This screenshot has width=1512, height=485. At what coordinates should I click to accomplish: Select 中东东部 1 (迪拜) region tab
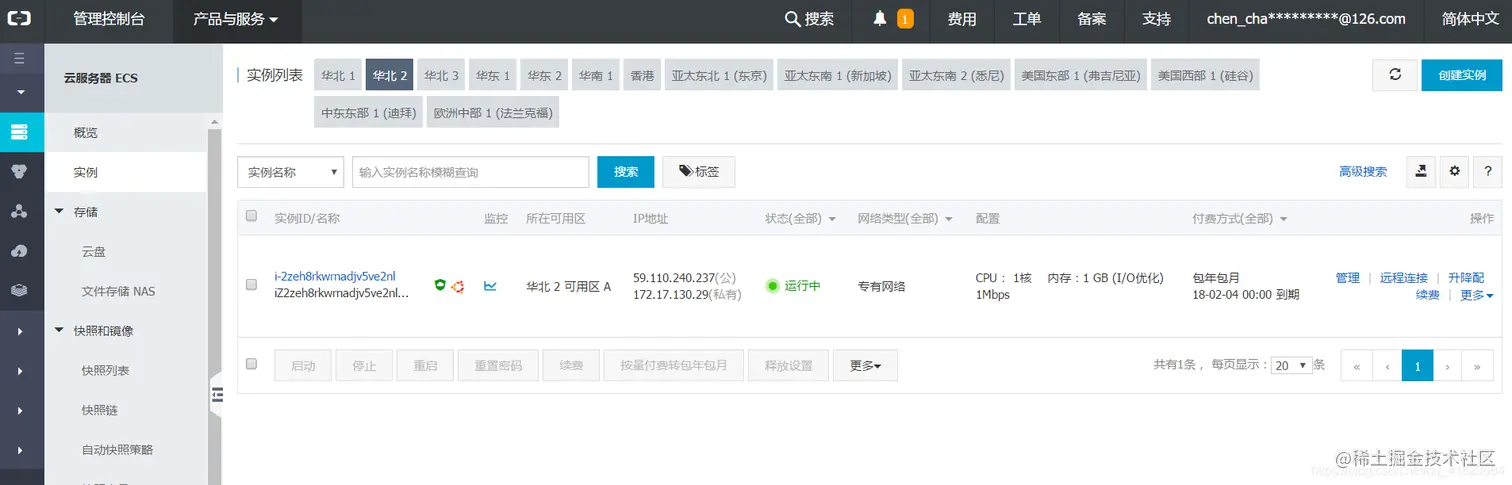368,113
